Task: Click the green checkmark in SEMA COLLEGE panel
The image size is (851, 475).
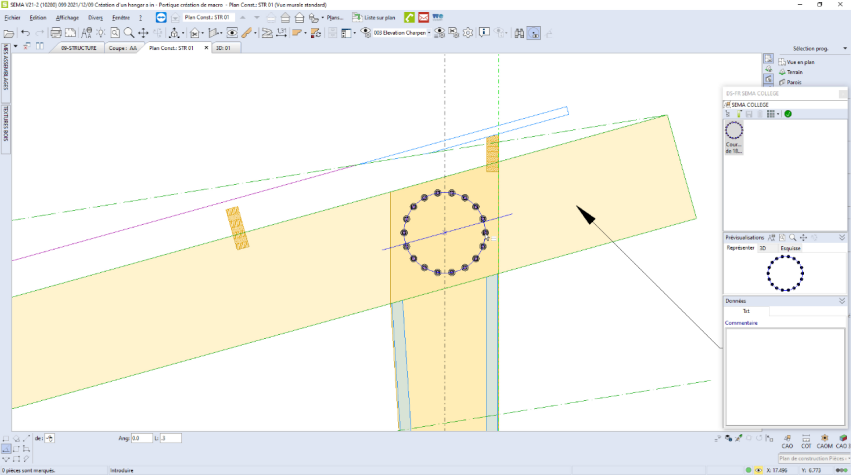Action: pyautogui.click(x=788, y=114)
